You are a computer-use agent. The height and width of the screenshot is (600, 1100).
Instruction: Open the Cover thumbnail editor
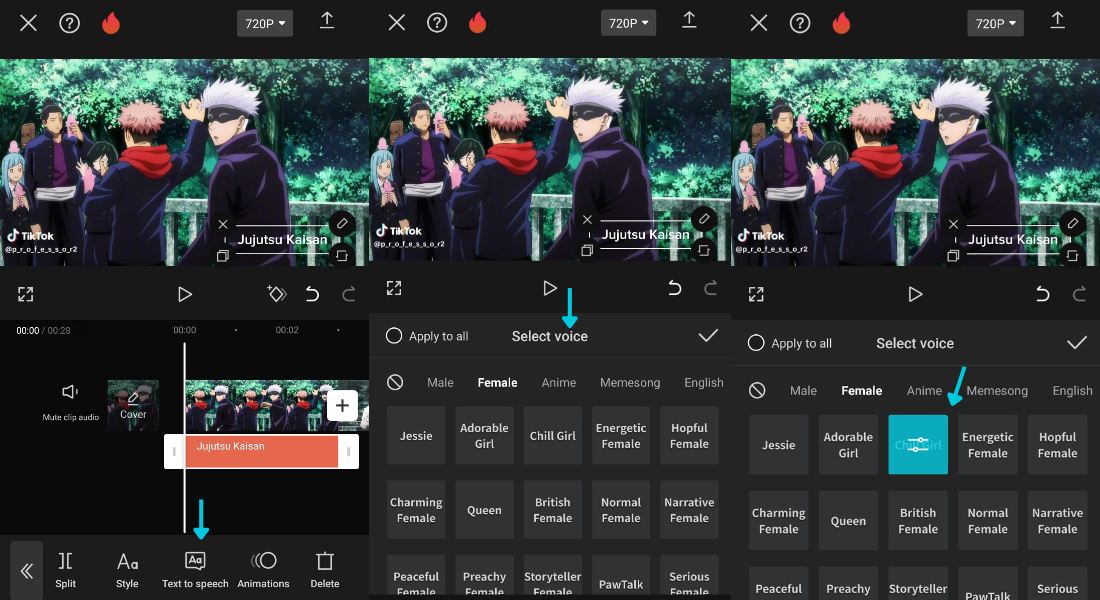[x=133, y=405]
